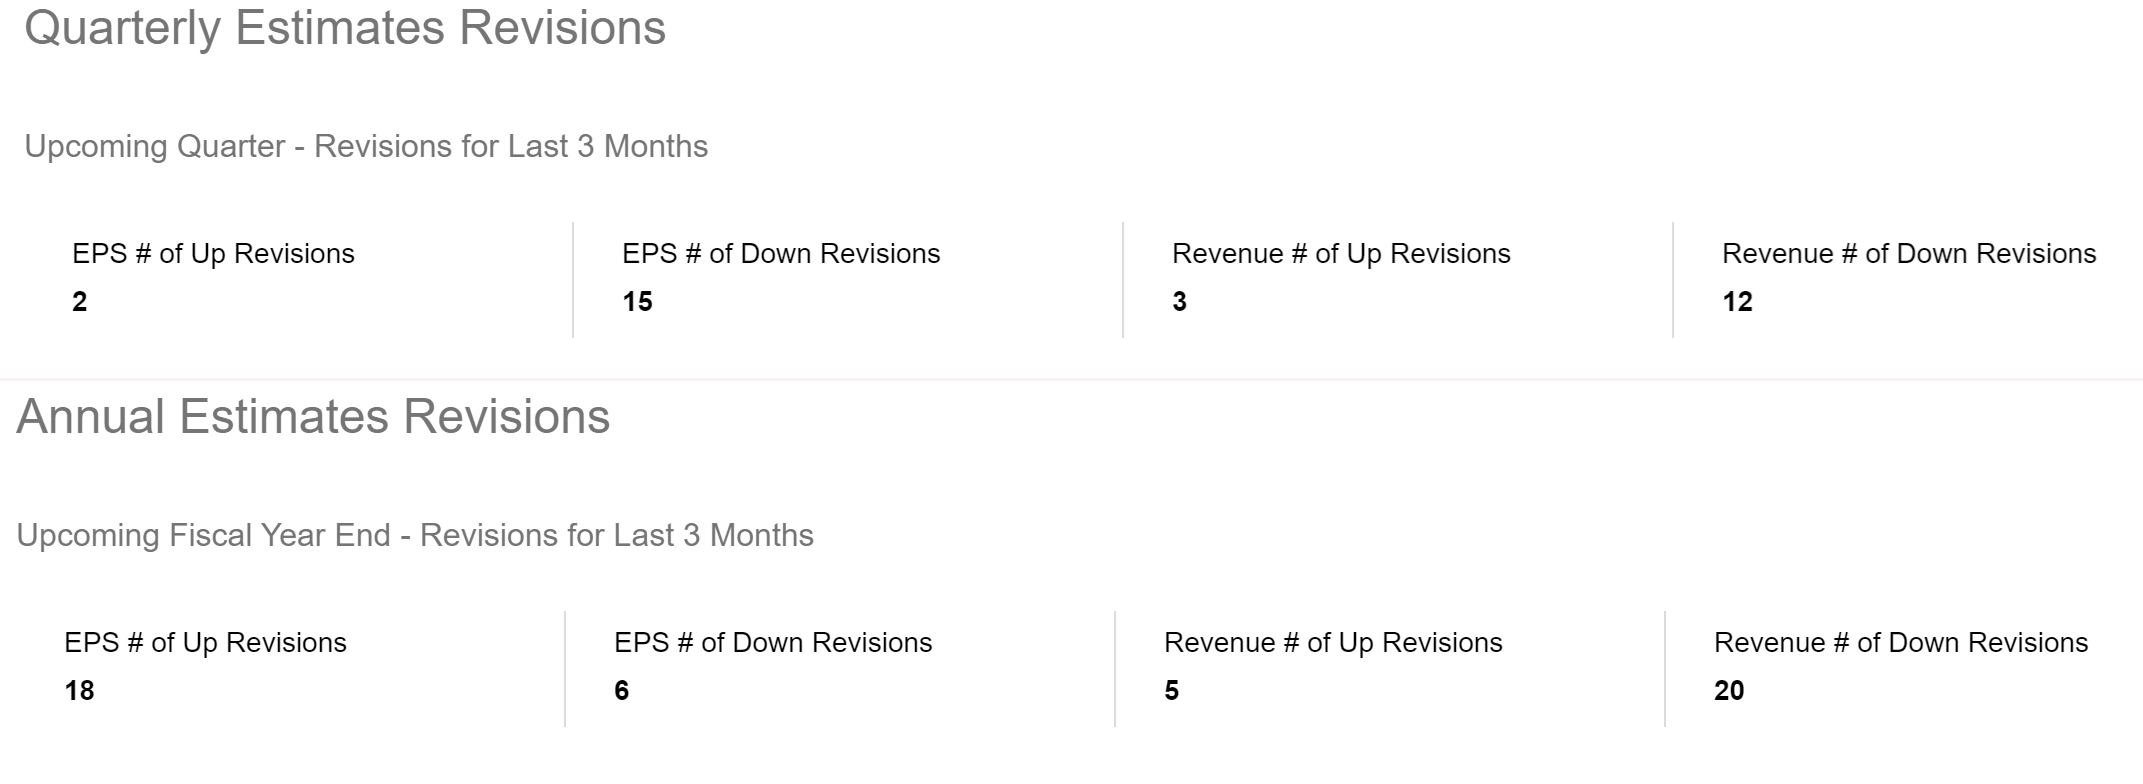Click annual EPS # of Down Revisions label
Viewport: 2143px width, 784px height.
tap(773, 643)
